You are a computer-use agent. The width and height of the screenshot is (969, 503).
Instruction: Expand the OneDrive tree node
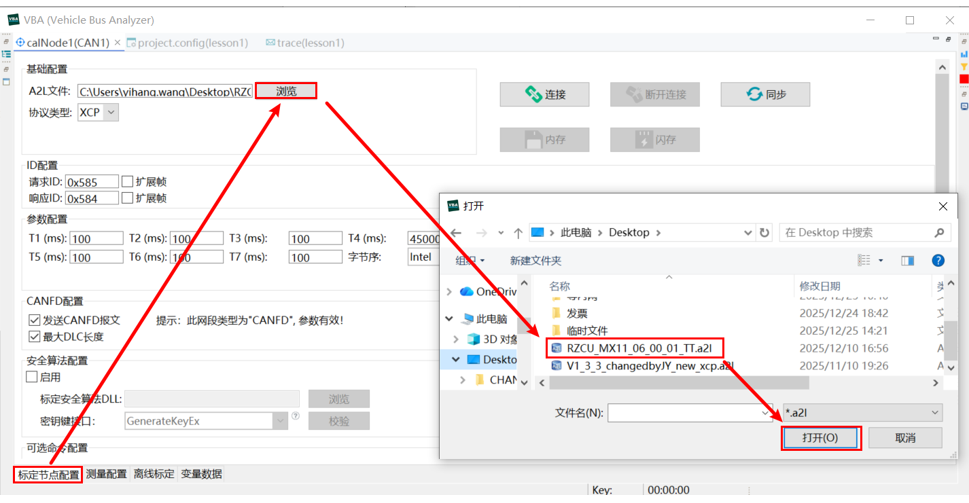(449, 291)
